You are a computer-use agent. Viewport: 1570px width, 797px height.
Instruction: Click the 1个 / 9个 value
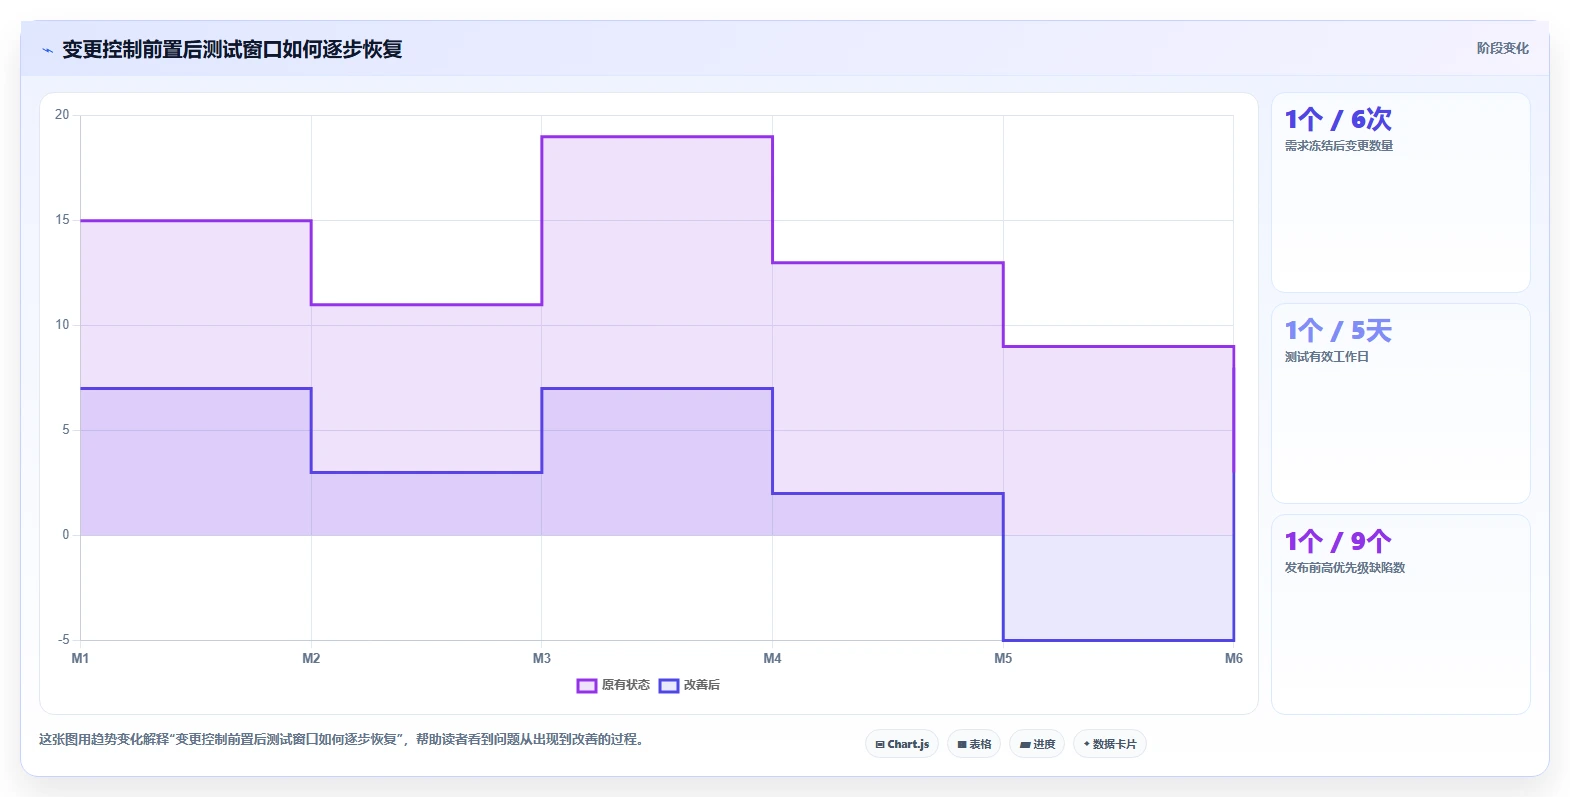point(1338,542)
